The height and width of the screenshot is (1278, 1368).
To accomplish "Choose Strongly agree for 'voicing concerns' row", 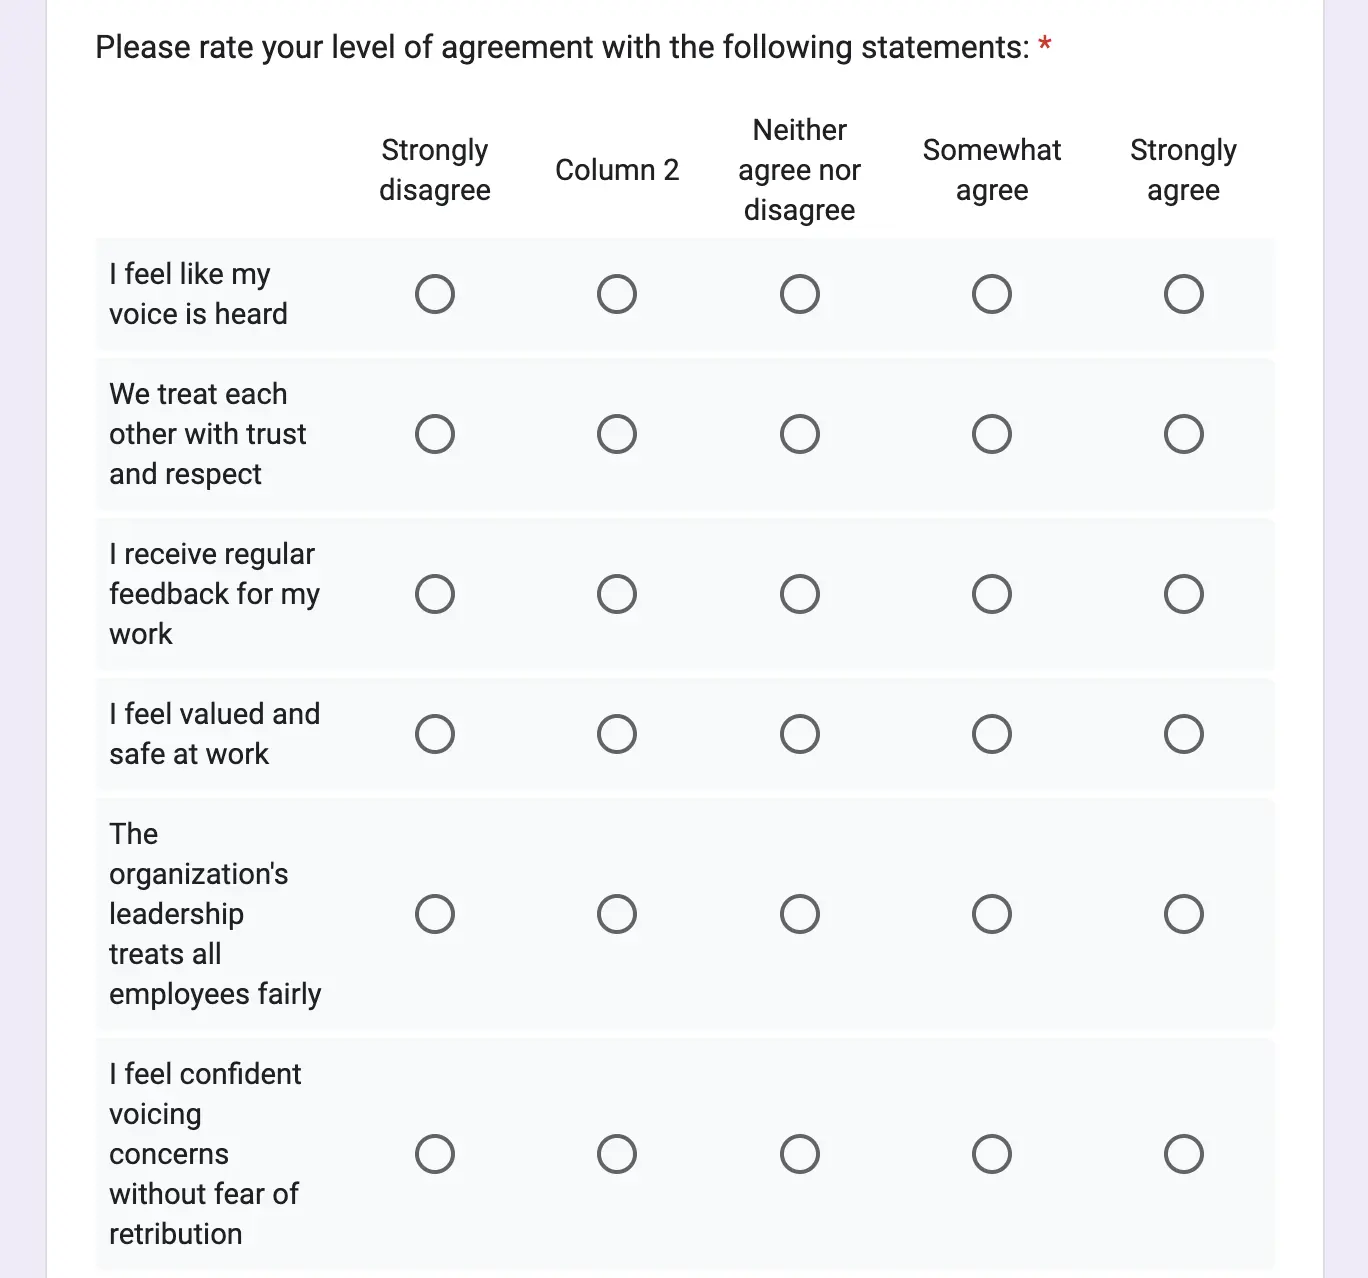I will click(1183, 1154).
